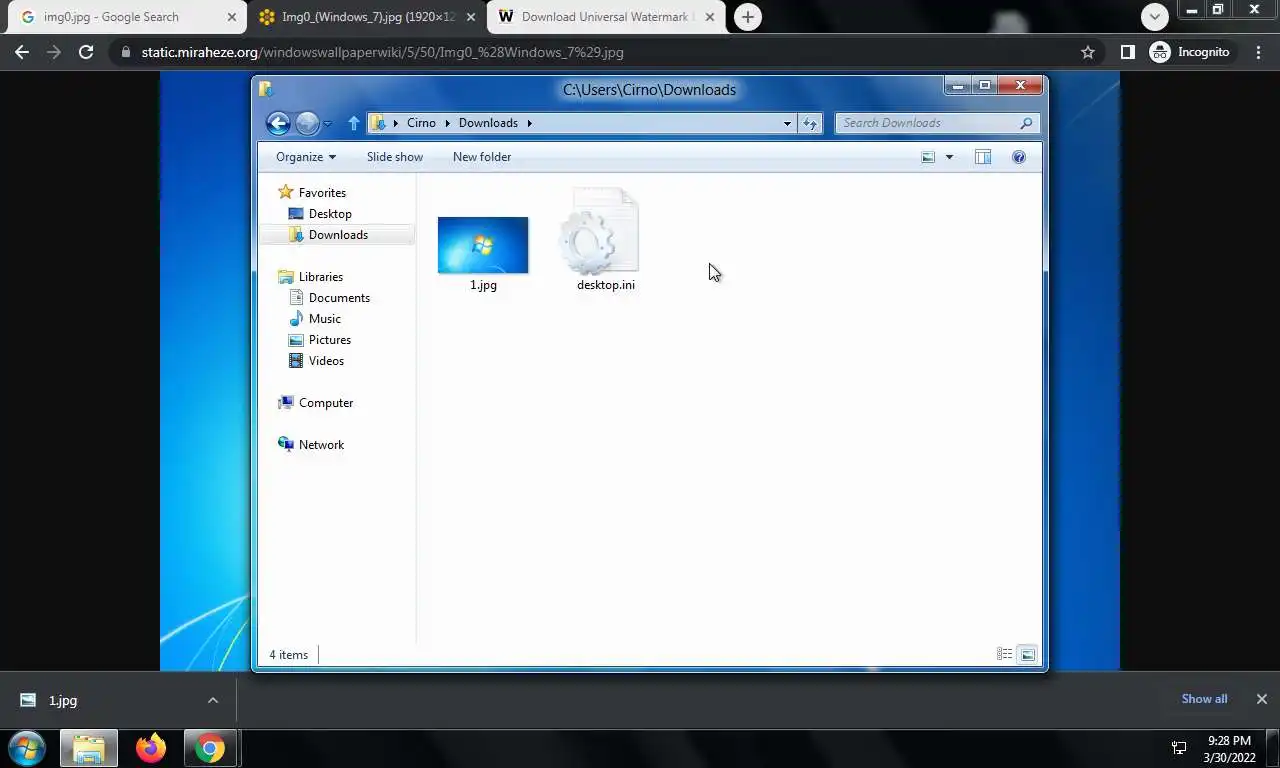This screenshot has height=768, width=1280.
Task: Open Firefox from taskbar
Action: (151, 748)
